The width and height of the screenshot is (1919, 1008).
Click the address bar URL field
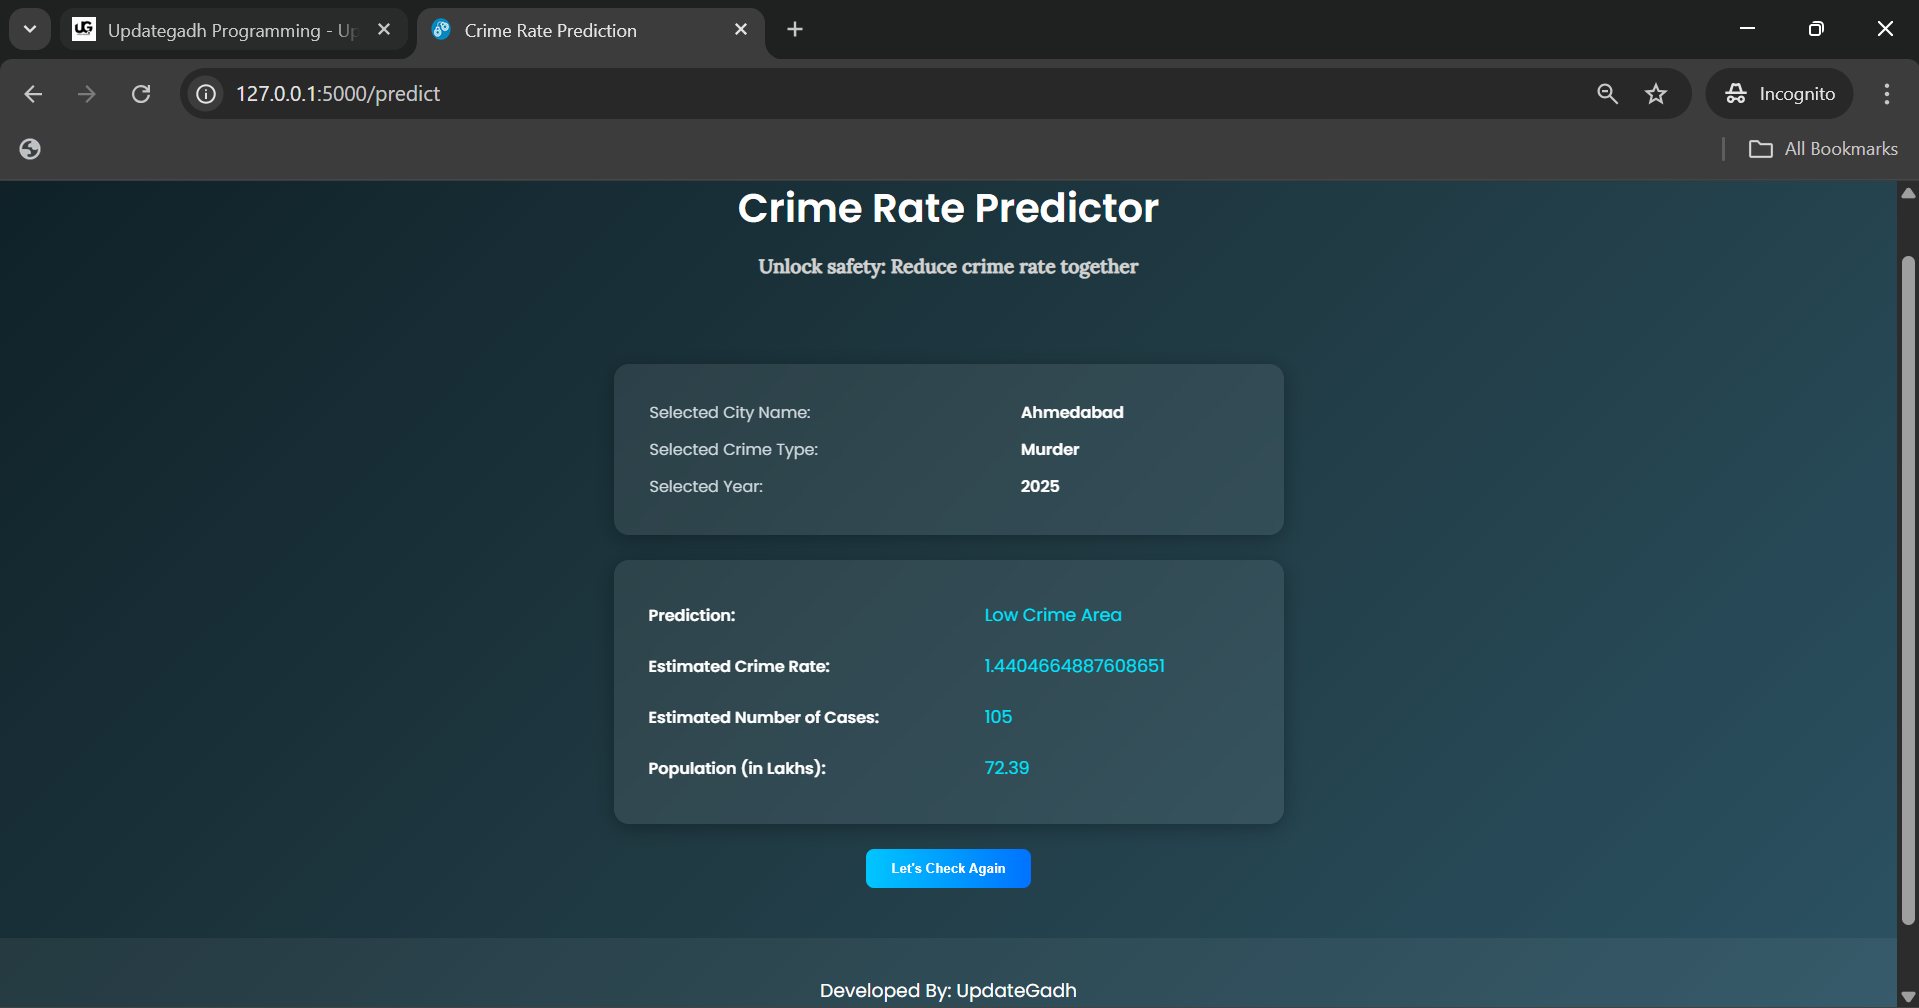coord(900,94)
